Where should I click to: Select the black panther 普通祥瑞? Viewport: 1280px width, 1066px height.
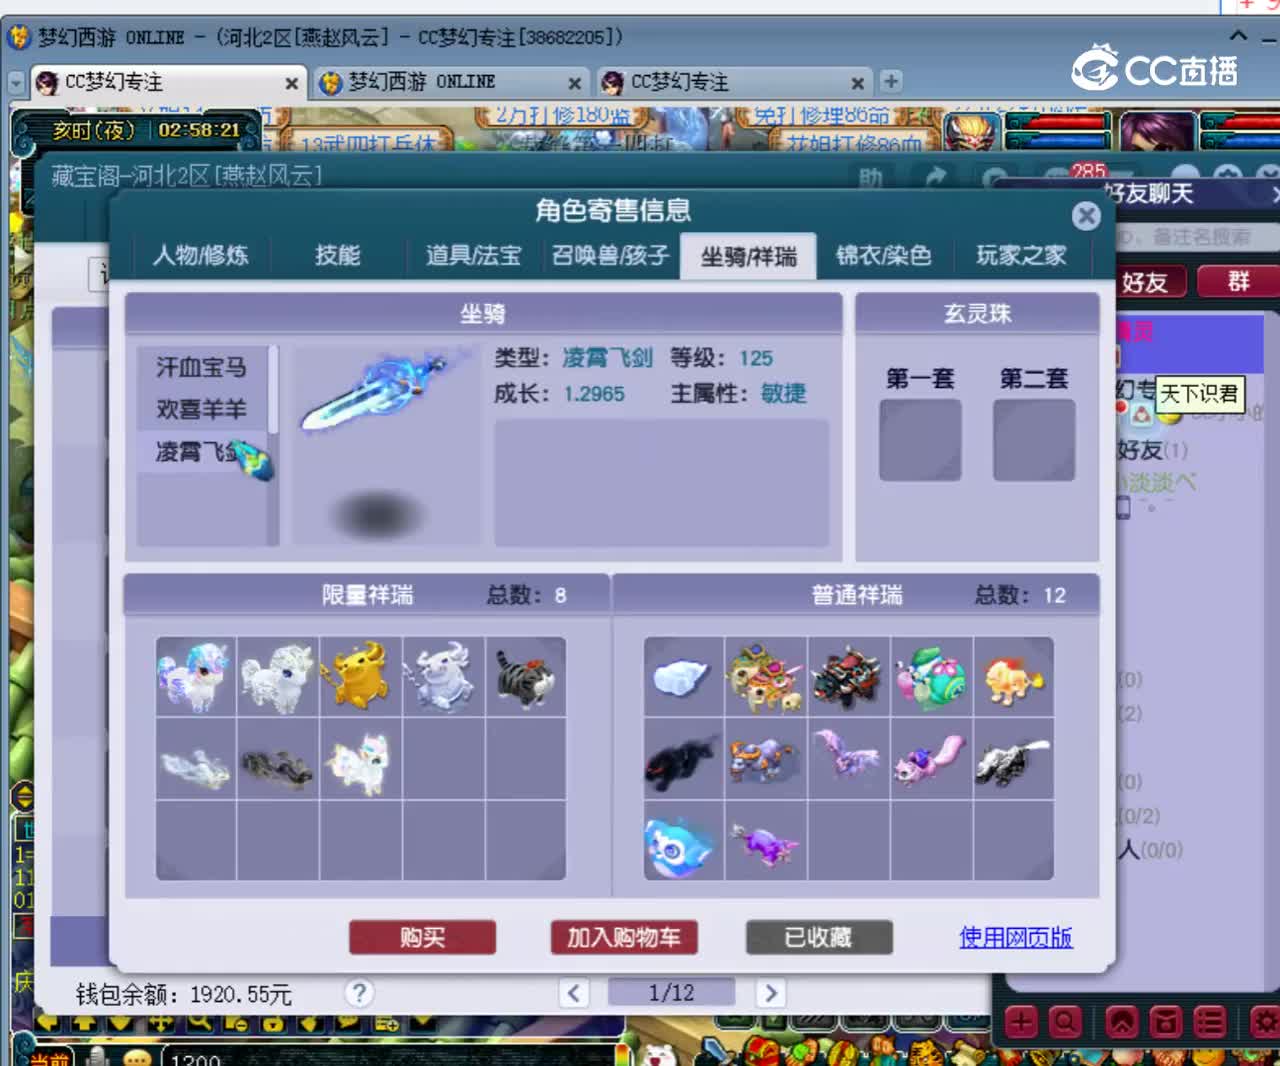point(684,759)
